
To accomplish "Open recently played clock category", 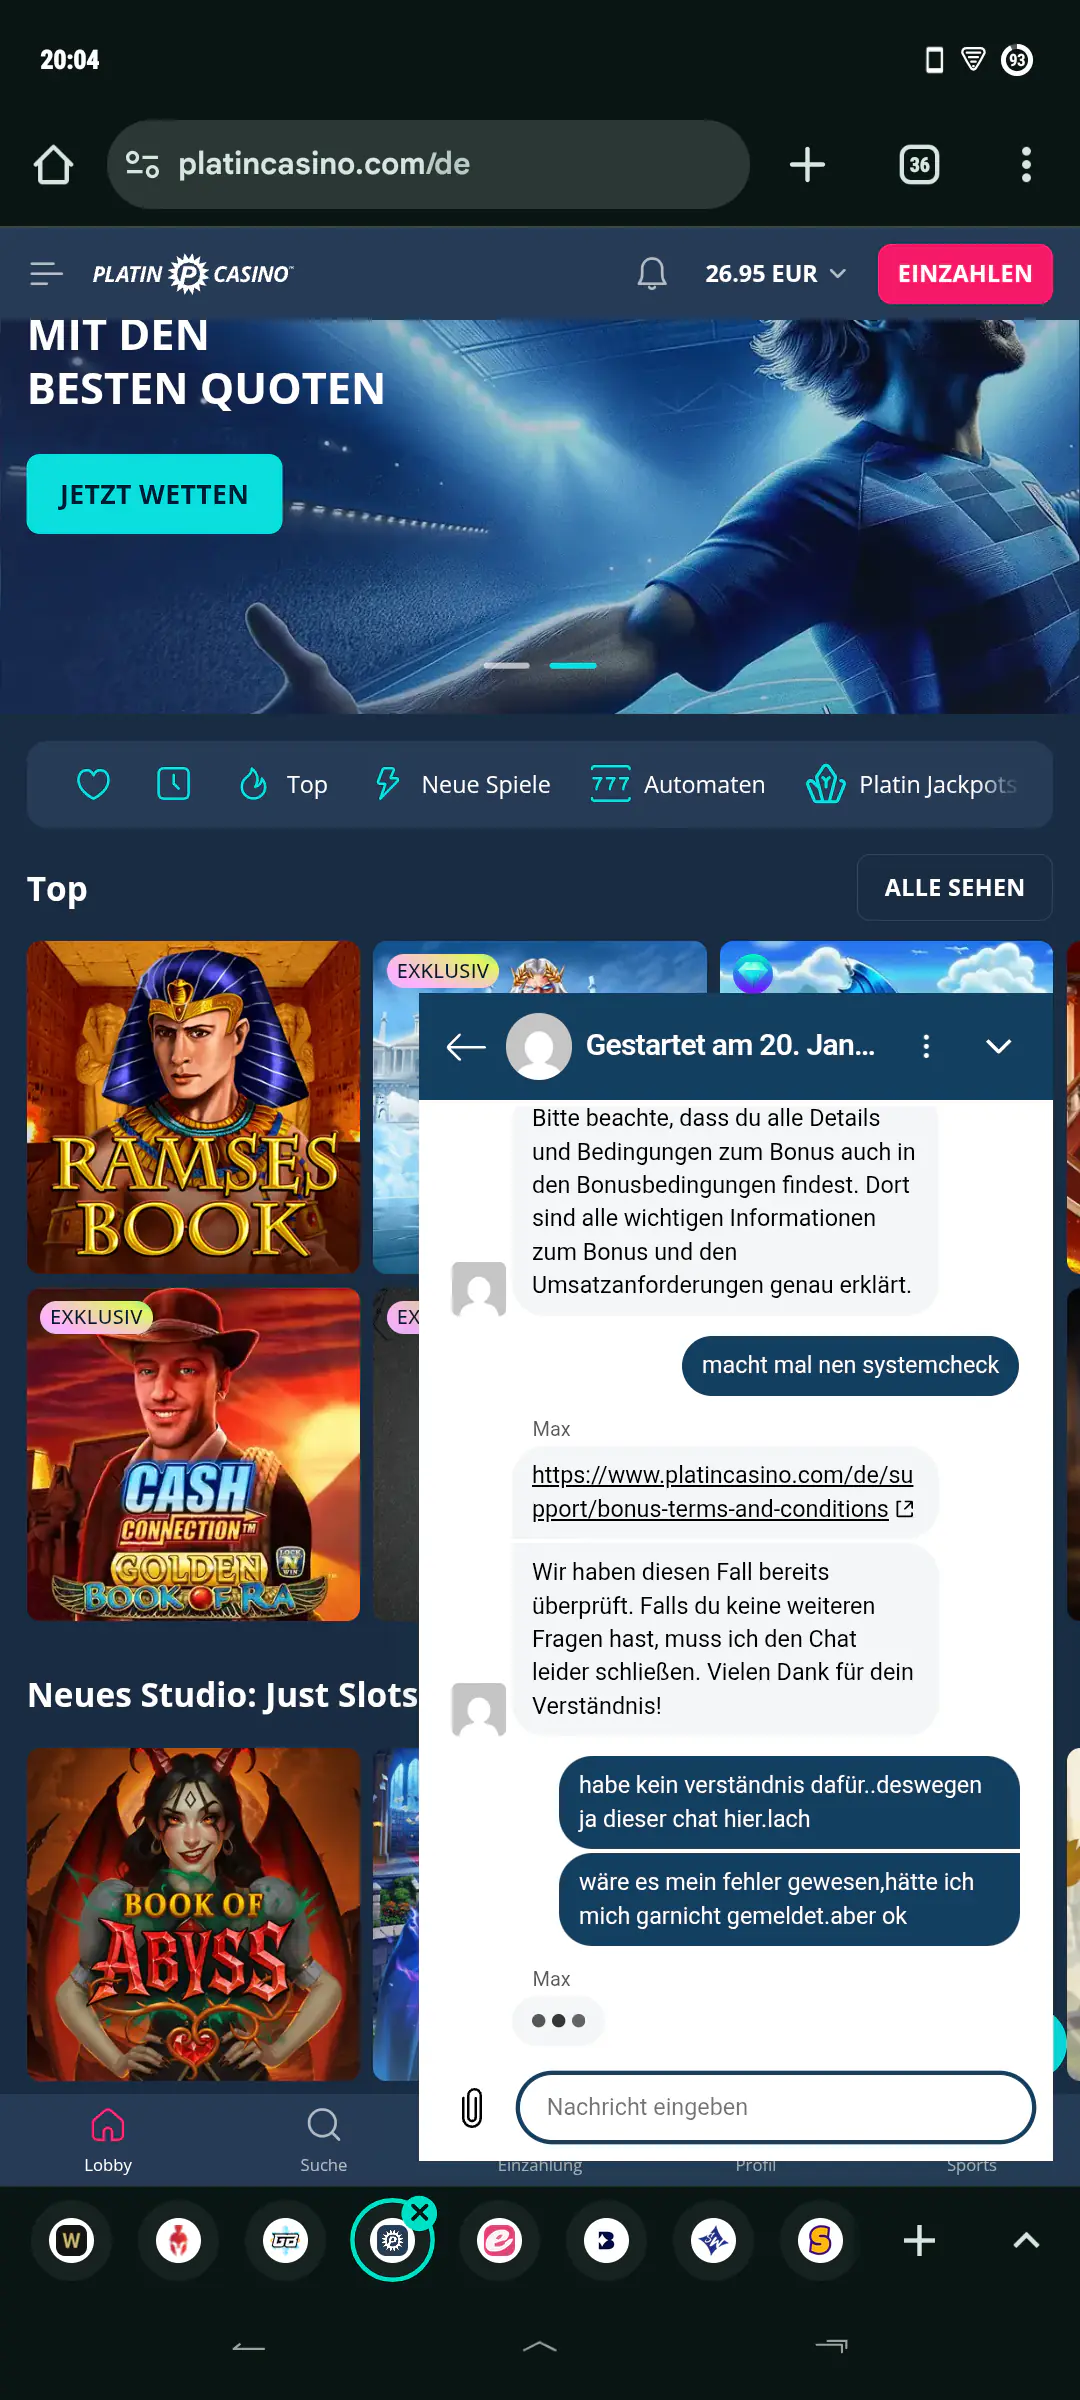I will coord(174,784).
